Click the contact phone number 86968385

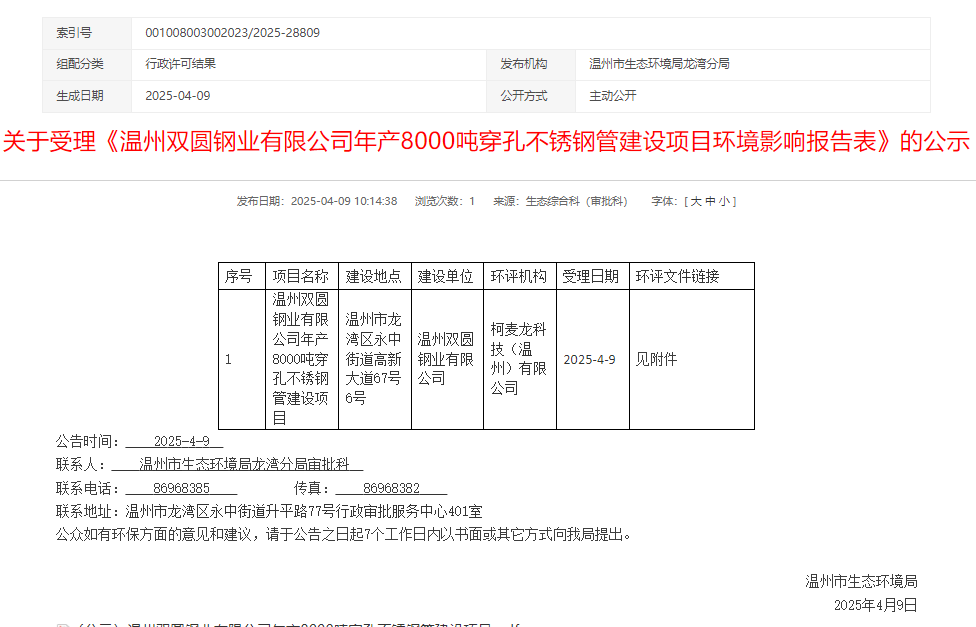tap(181, 488)
